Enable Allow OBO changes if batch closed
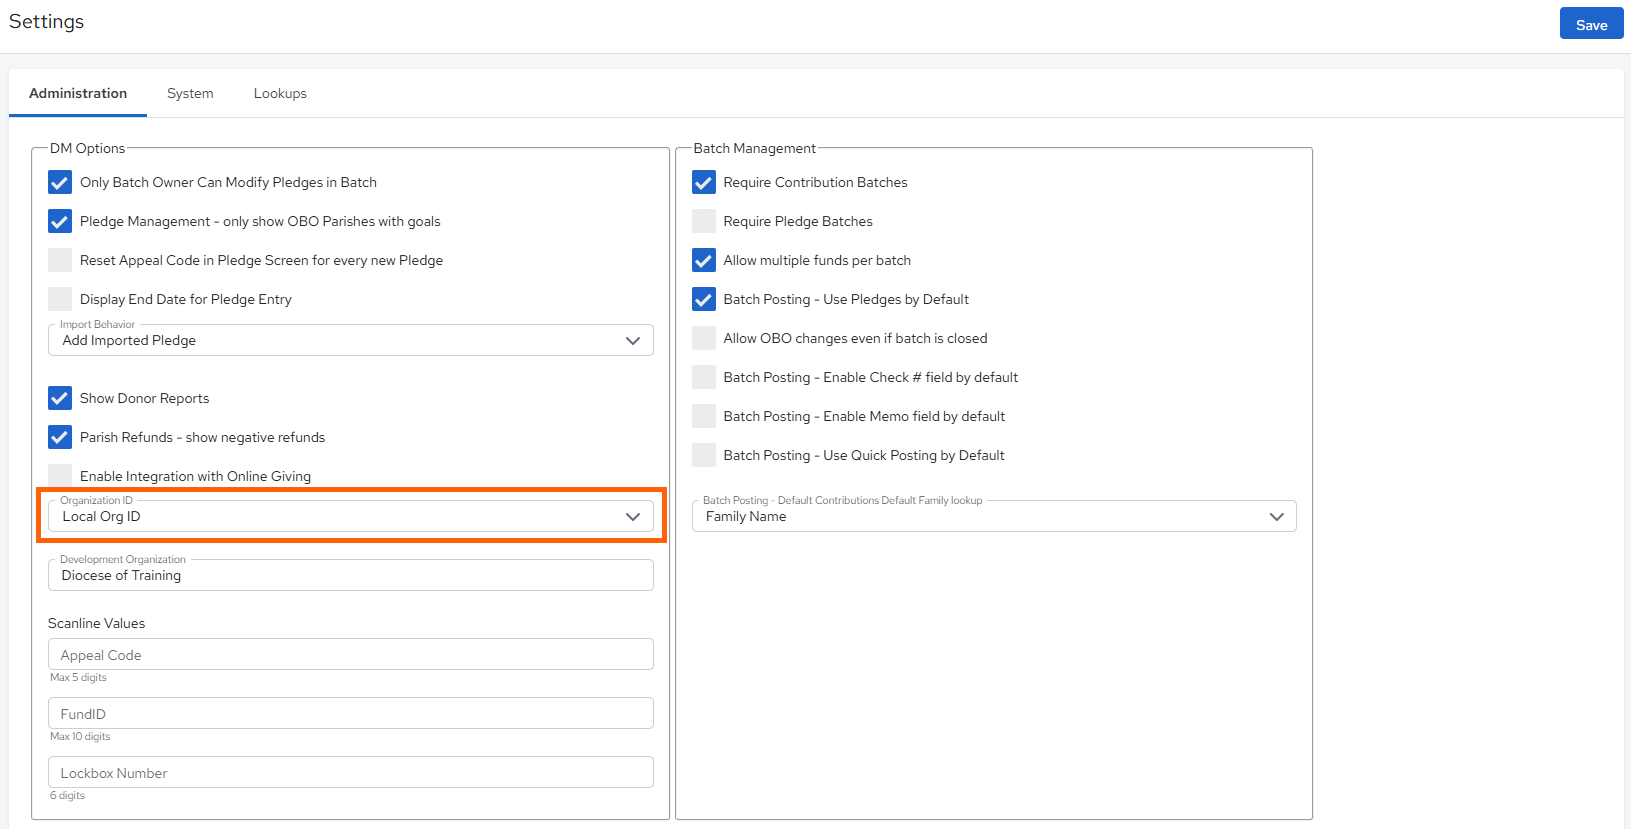This screenshot has width=1631, height=829. point(704,338)
